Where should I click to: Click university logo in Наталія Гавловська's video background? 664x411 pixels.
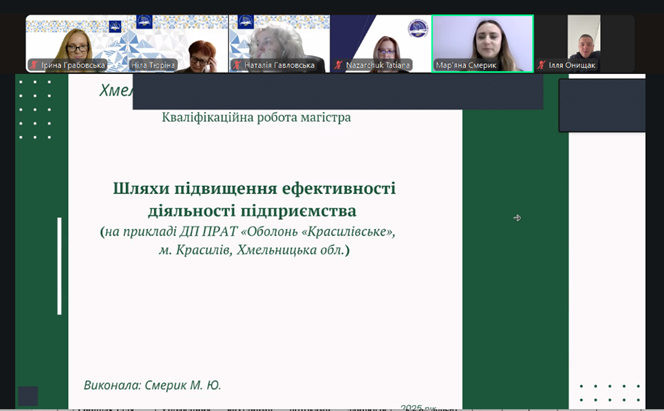[241, 21]
